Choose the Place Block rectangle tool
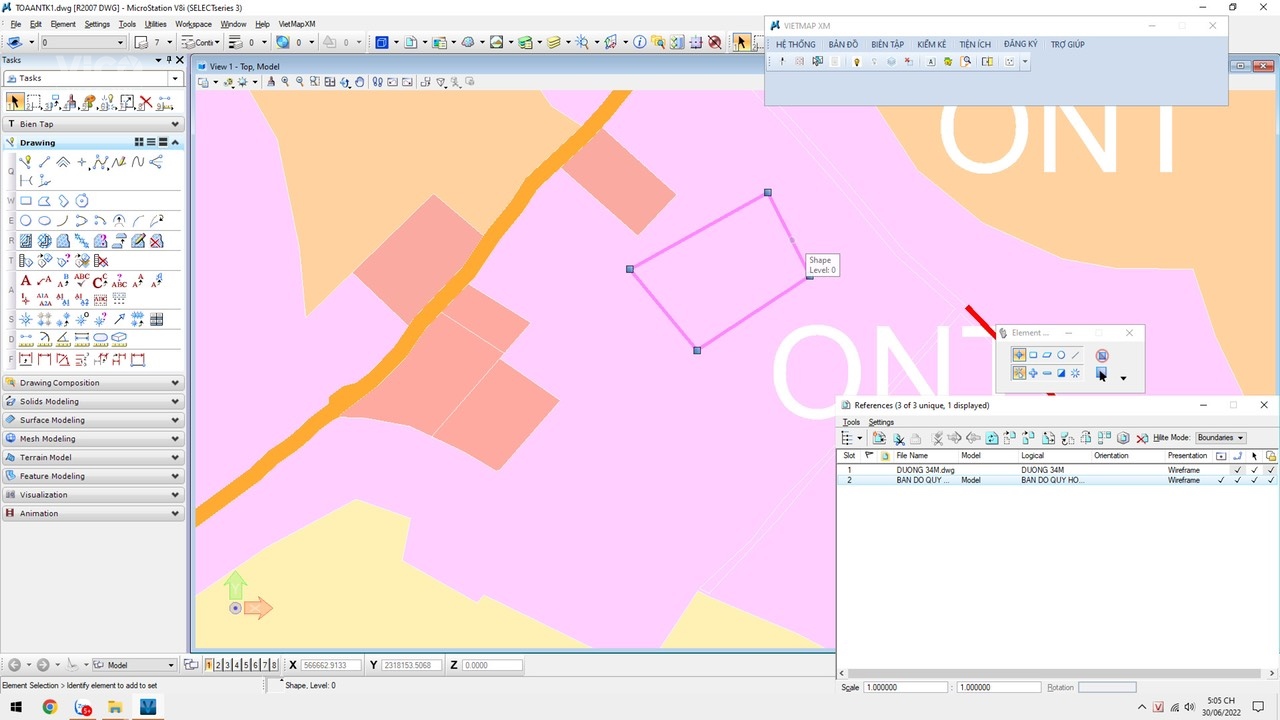1280x720 pixels. point(26,200)
